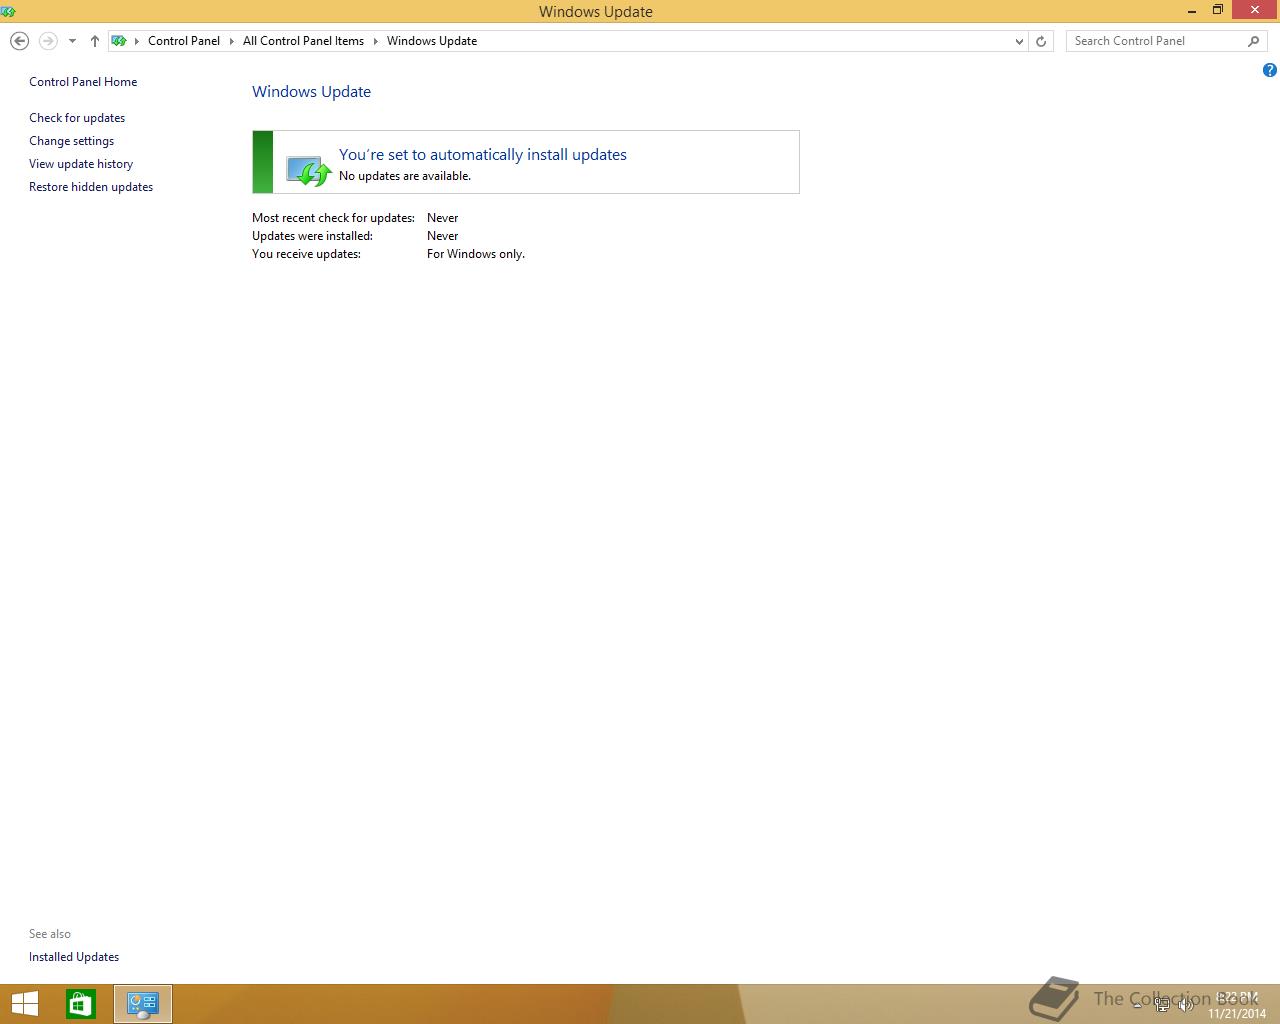
Task: Go back using the Back arrow
Action: click(19, 41)
